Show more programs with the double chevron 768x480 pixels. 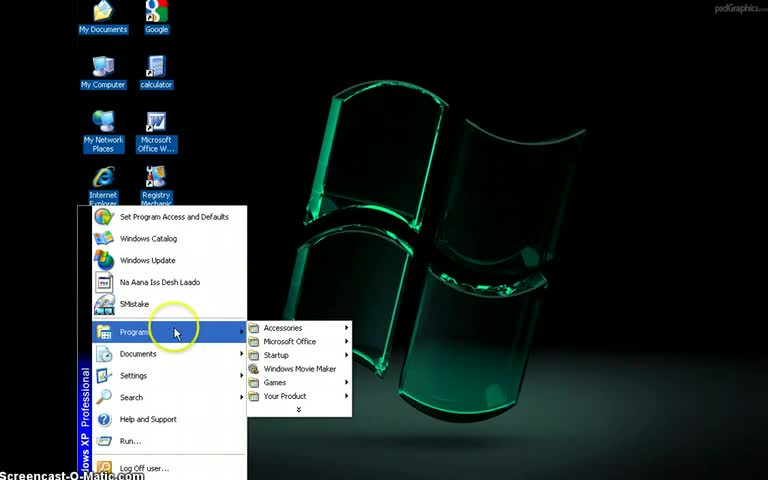coord(299,409)
